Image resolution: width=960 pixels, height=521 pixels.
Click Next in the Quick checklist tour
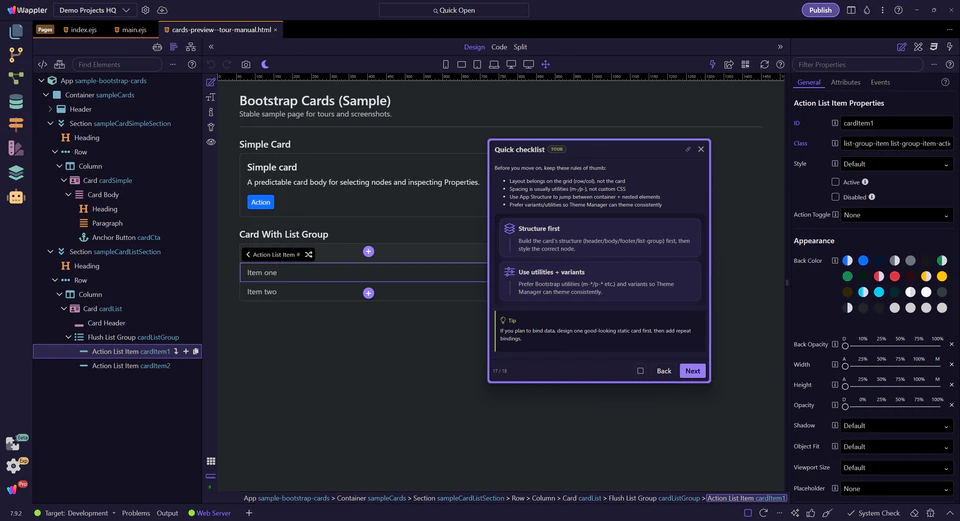[x=692, y=371]
